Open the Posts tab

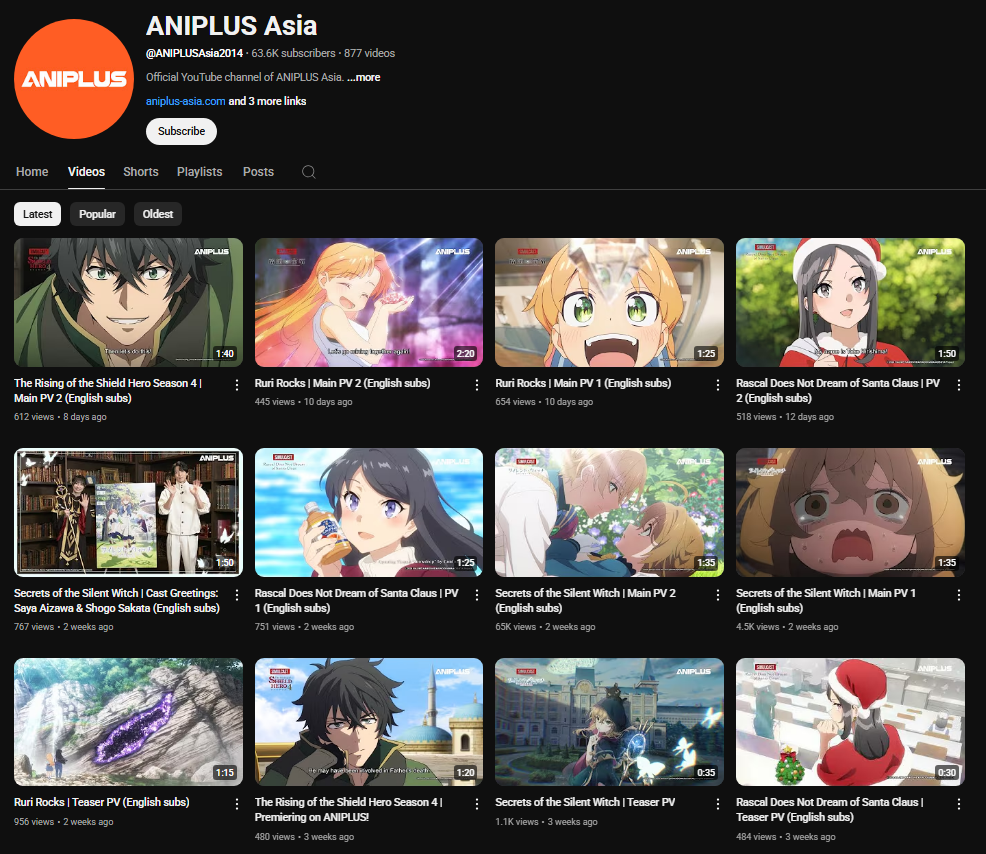pos(258,172)
